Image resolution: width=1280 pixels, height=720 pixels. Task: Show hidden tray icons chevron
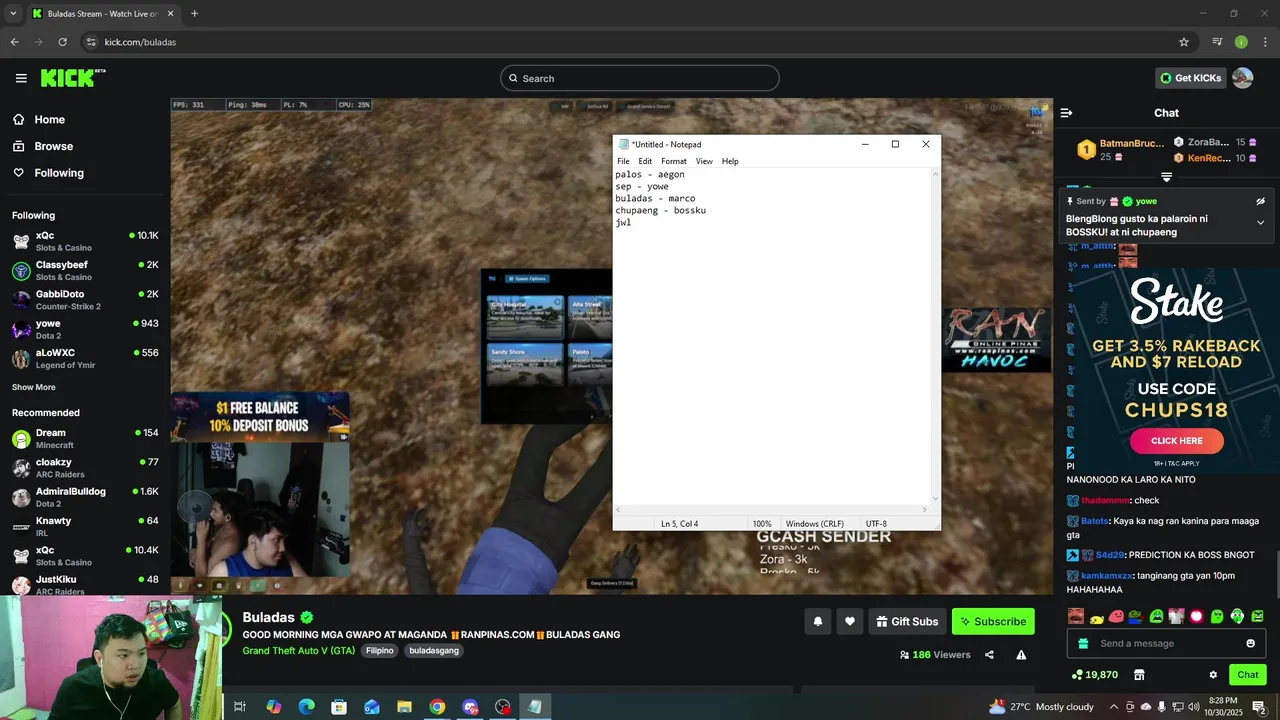click(1114, 707)
